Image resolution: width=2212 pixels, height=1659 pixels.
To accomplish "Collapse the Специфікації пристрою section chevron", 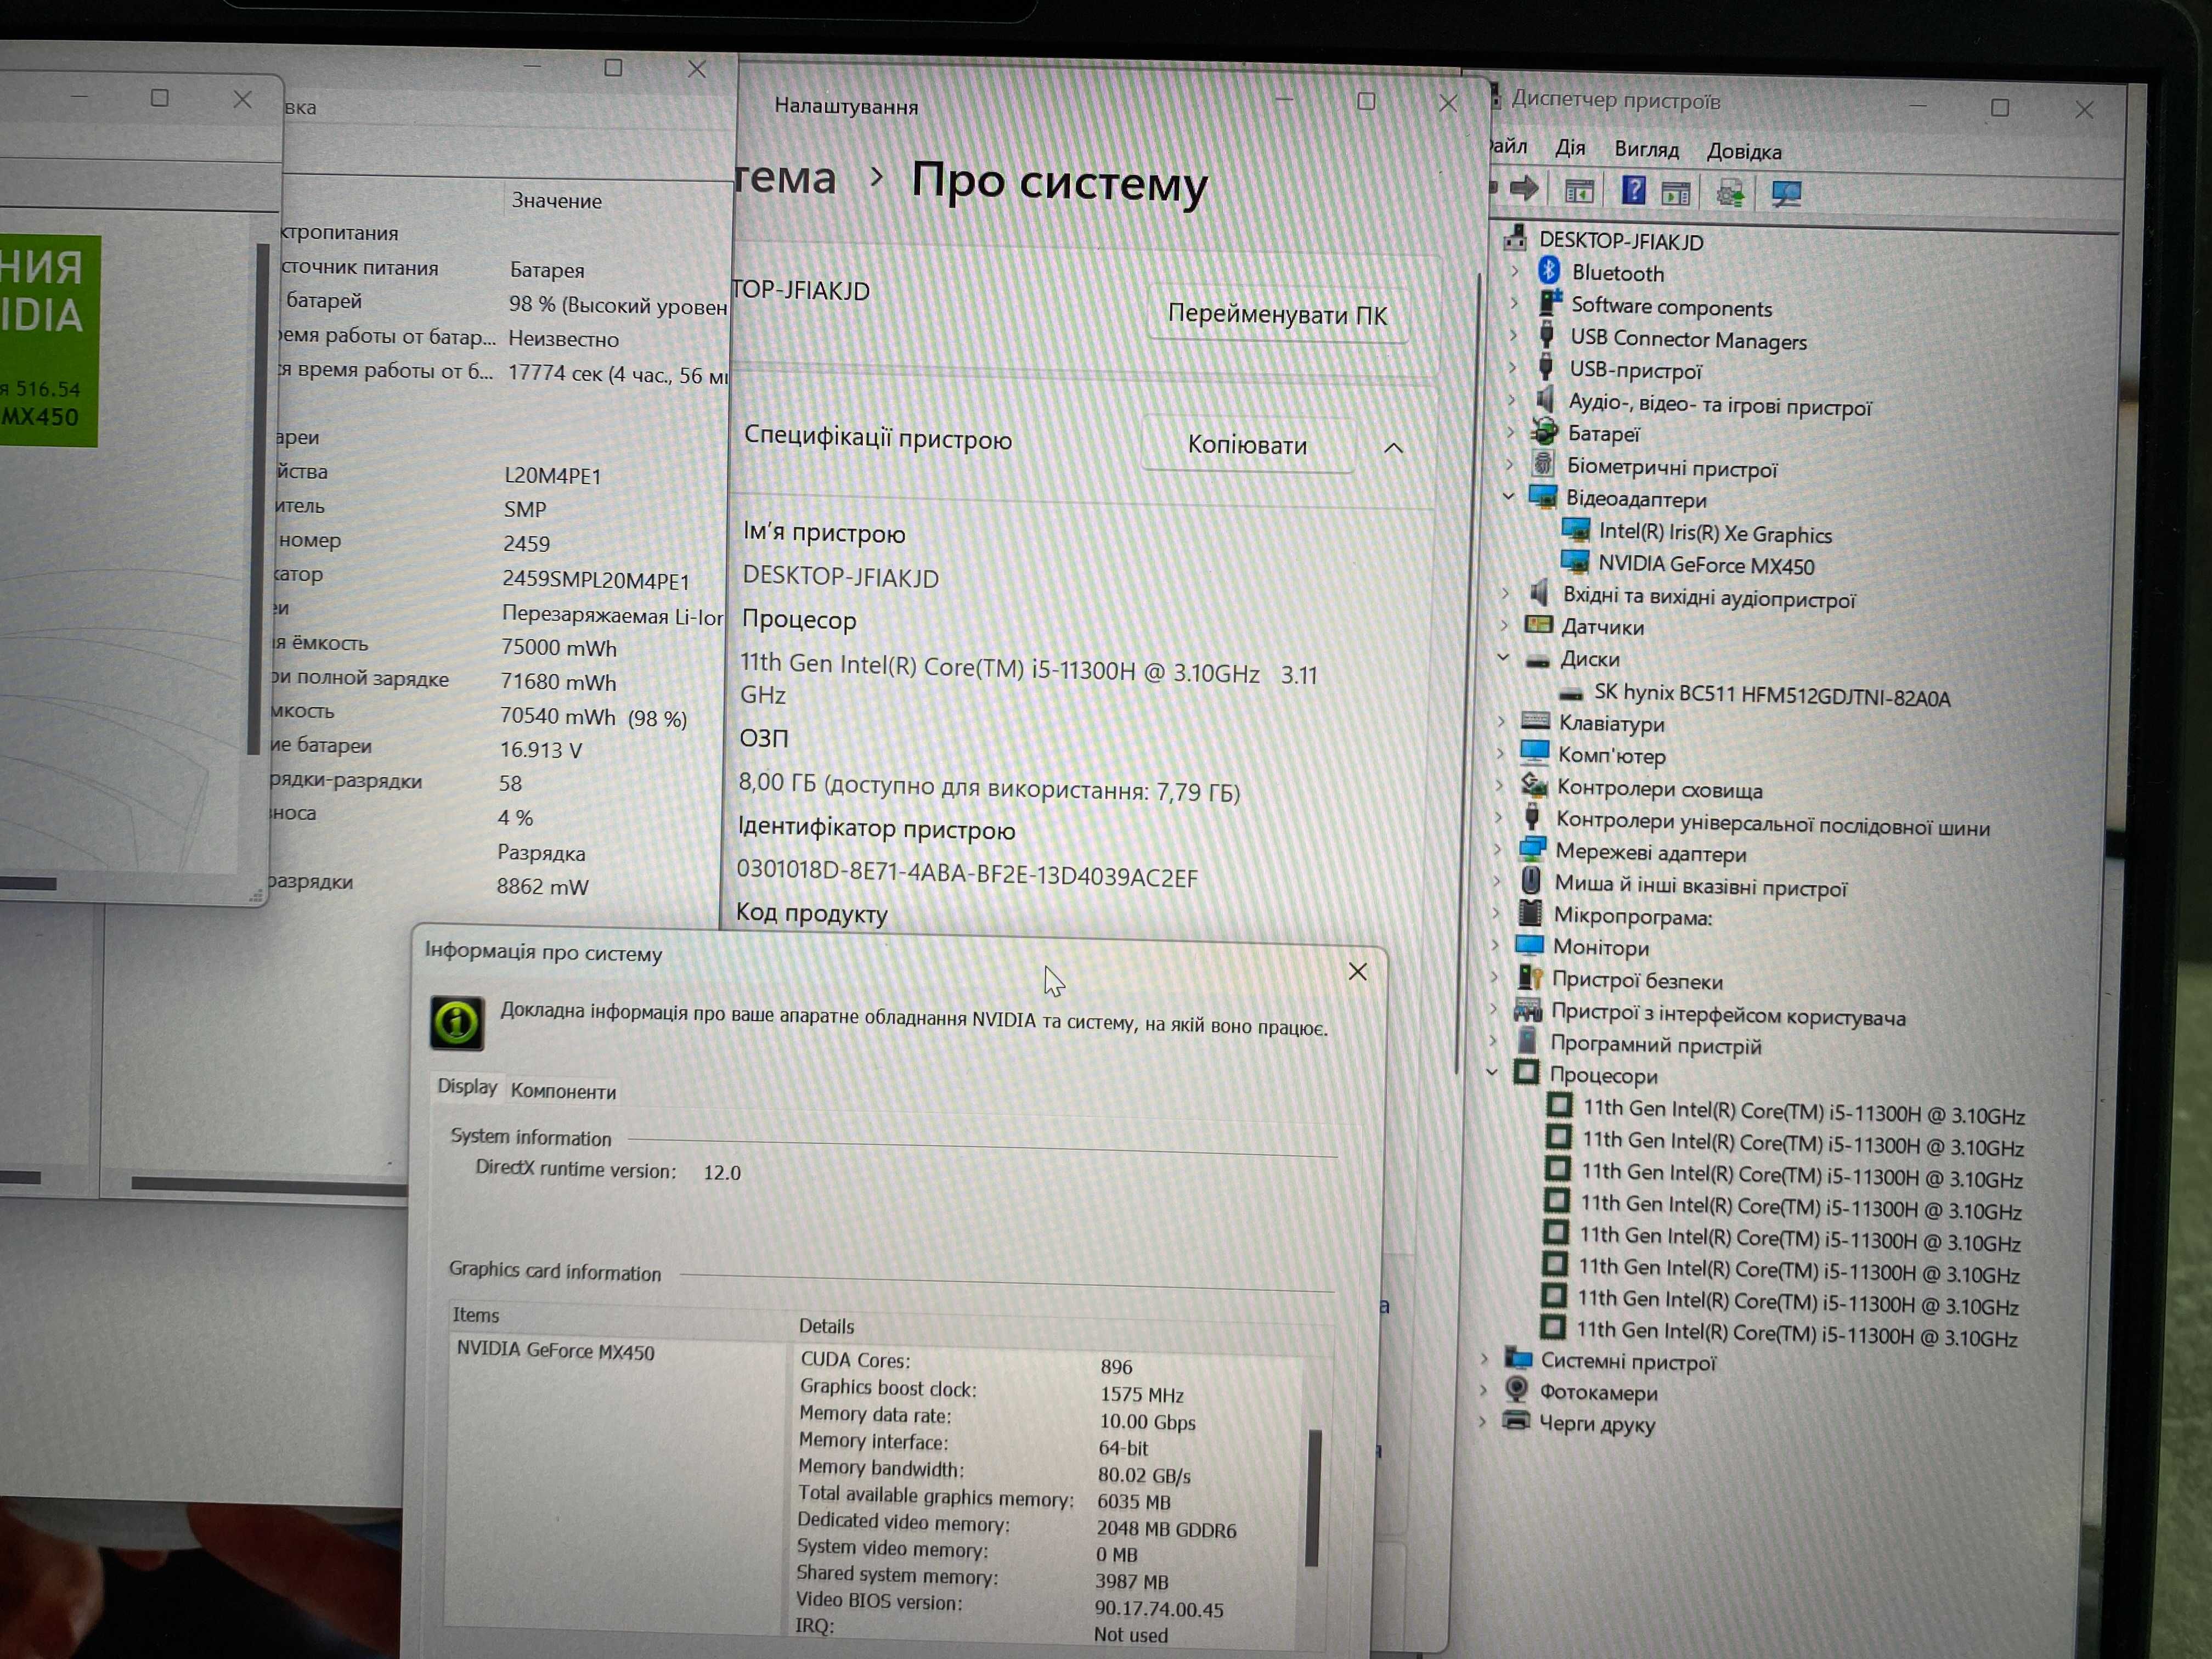I will 1393,448.
